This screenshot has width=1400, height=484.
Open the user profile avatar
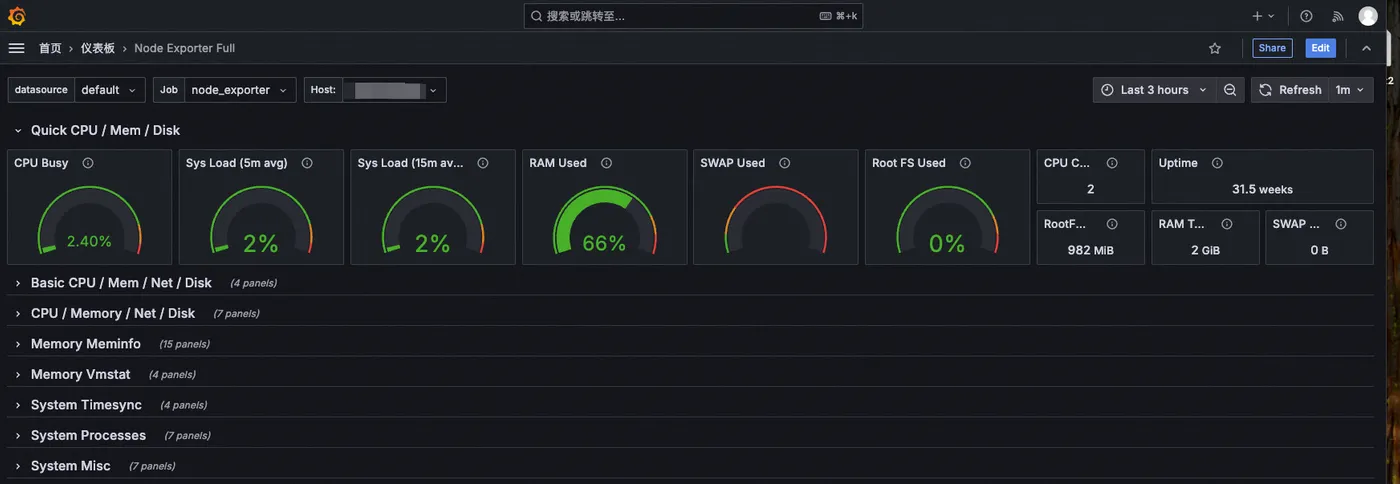(x=1368, y=16)
